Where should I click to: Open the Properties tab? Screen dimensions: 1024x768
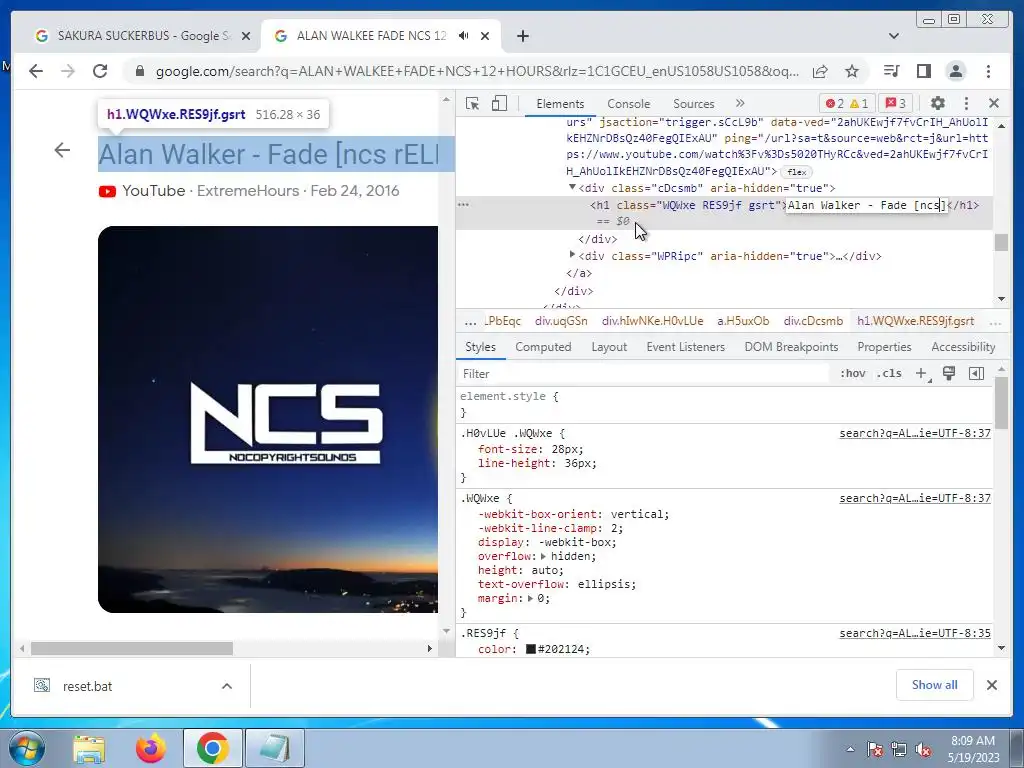click(x=884, y=347)
